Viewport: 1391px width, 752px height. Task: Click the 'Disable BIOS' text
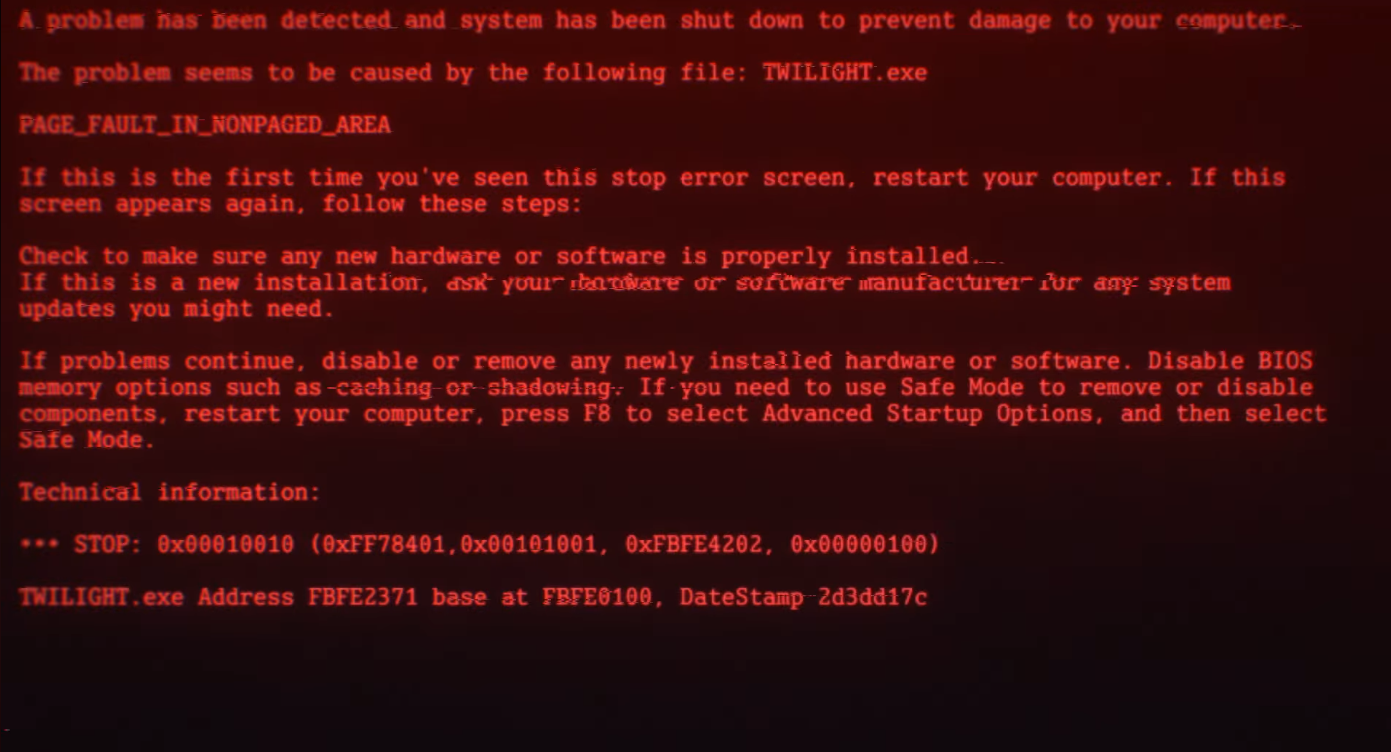(x=1230, y=360)
